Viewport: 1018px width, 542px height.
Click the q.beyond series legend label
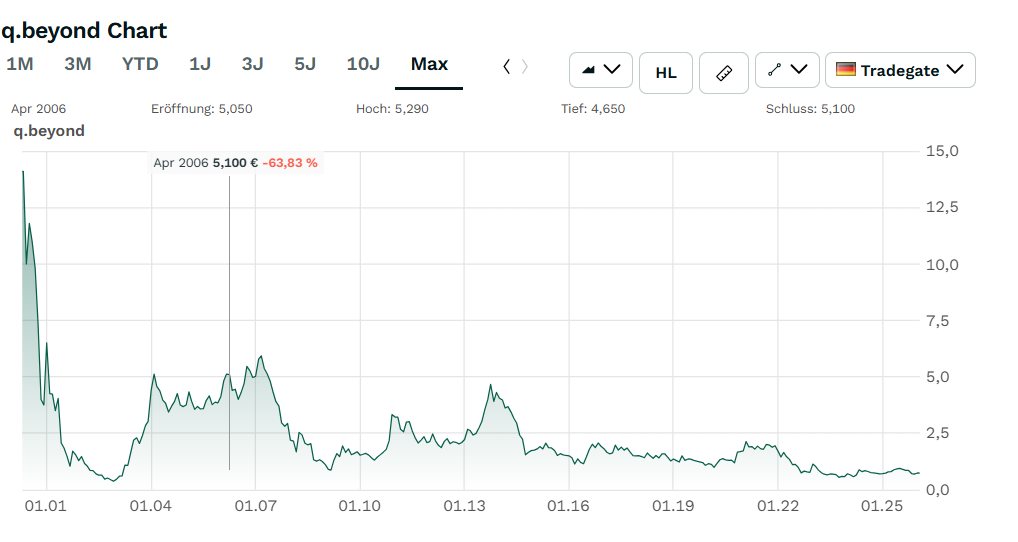48,131
